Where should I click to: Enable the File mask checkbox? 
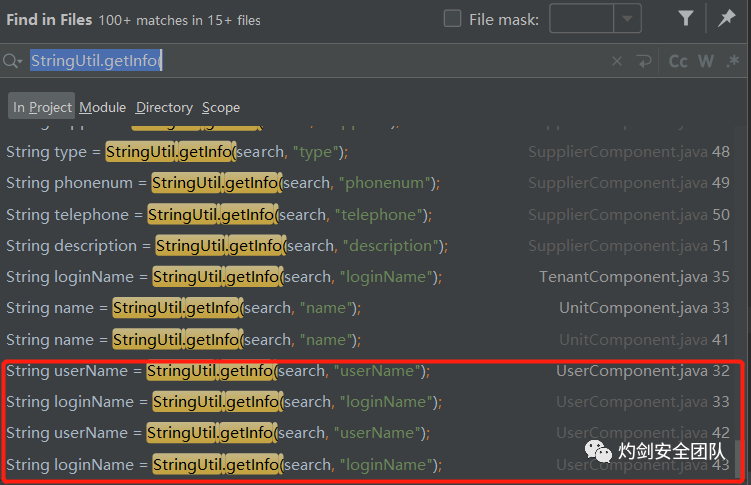click(452, 19)
